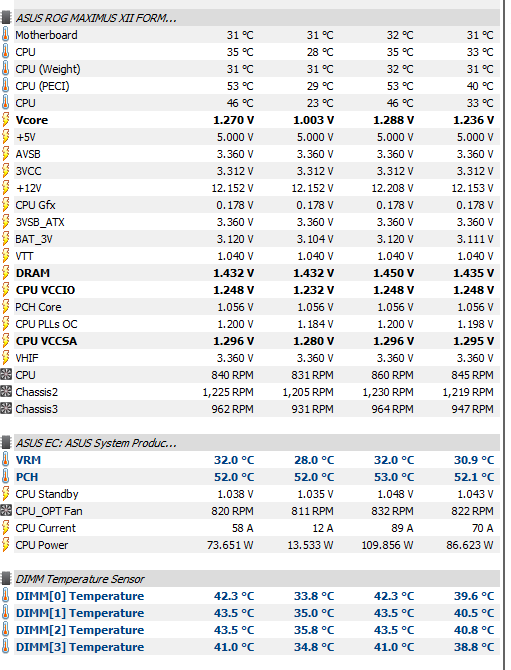
Task: Click the Vcore value 1.288 V
Action: coord(394,120)
